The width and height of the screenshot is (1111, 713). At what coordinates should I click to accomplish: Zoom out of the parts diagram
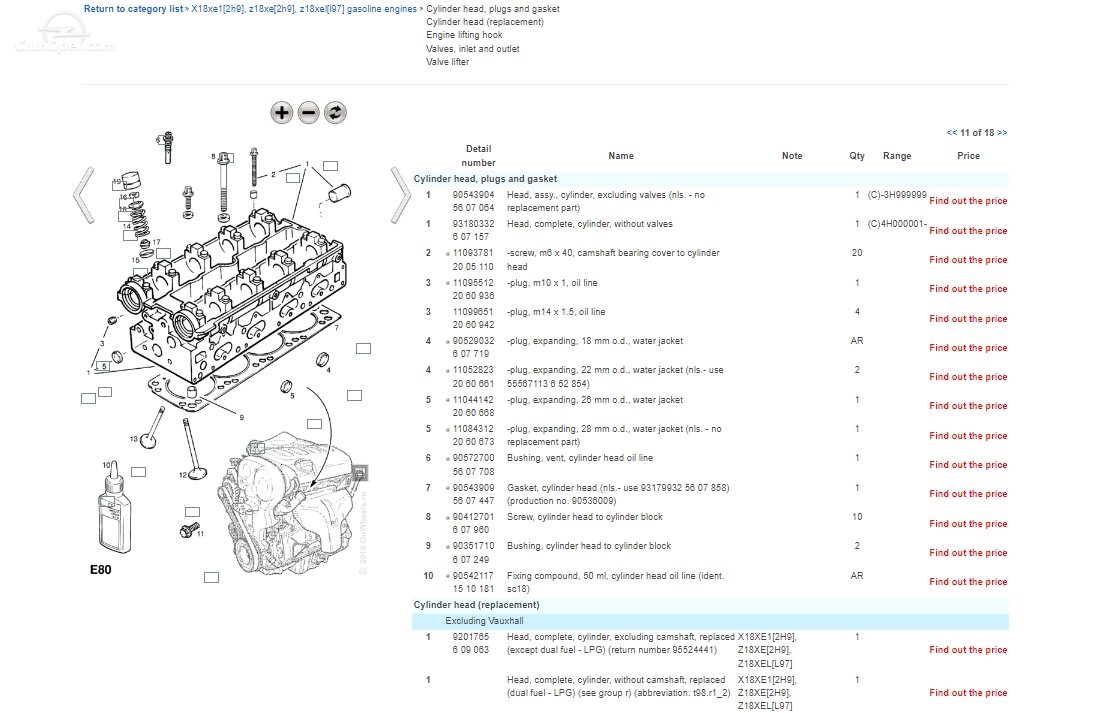pyautogui.click(x=308, y=112)
